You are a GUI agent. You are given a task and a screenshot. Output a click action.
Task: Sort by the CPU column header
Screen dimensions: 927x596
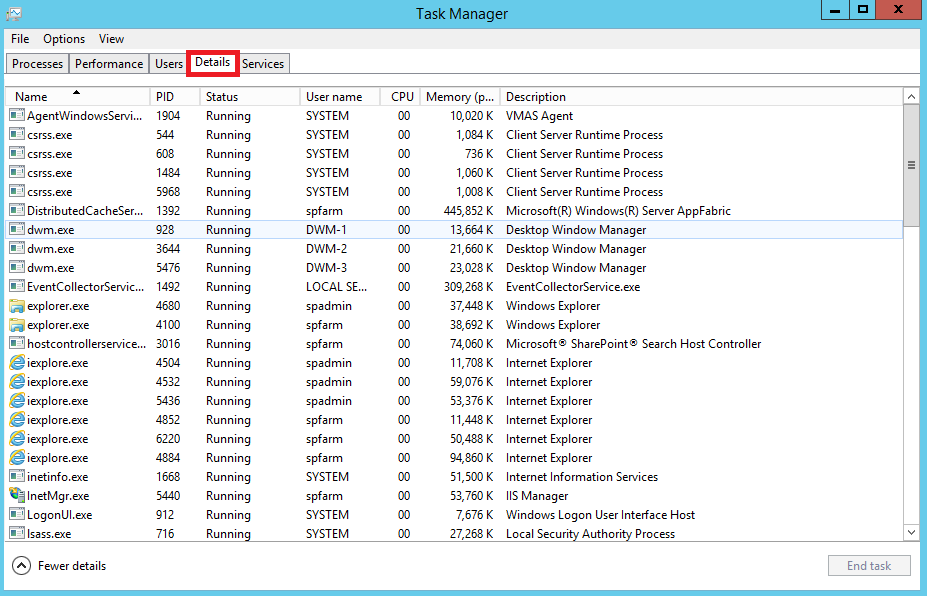[x=400, y=96]
